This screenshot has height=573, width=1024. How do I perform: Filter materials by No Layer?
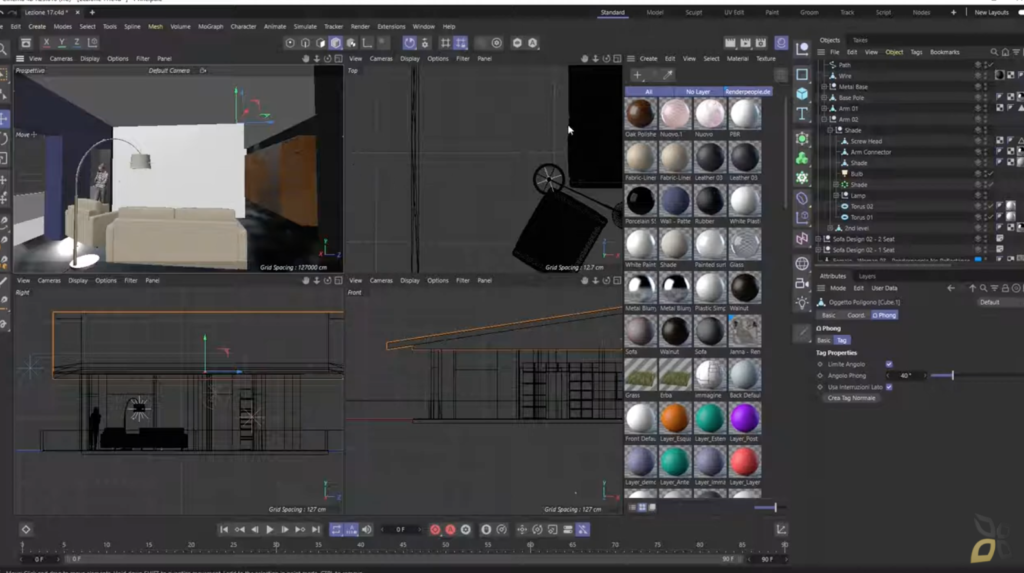click(x=697, y=92)
